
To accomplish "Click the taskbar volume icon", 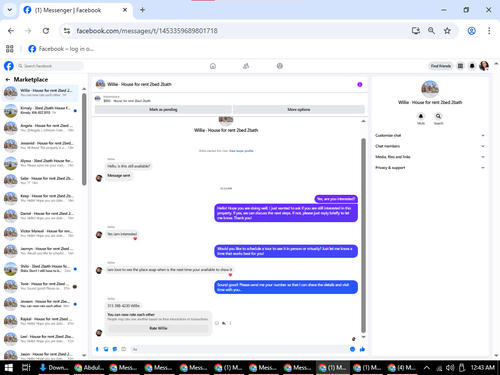I will [450, 368].
